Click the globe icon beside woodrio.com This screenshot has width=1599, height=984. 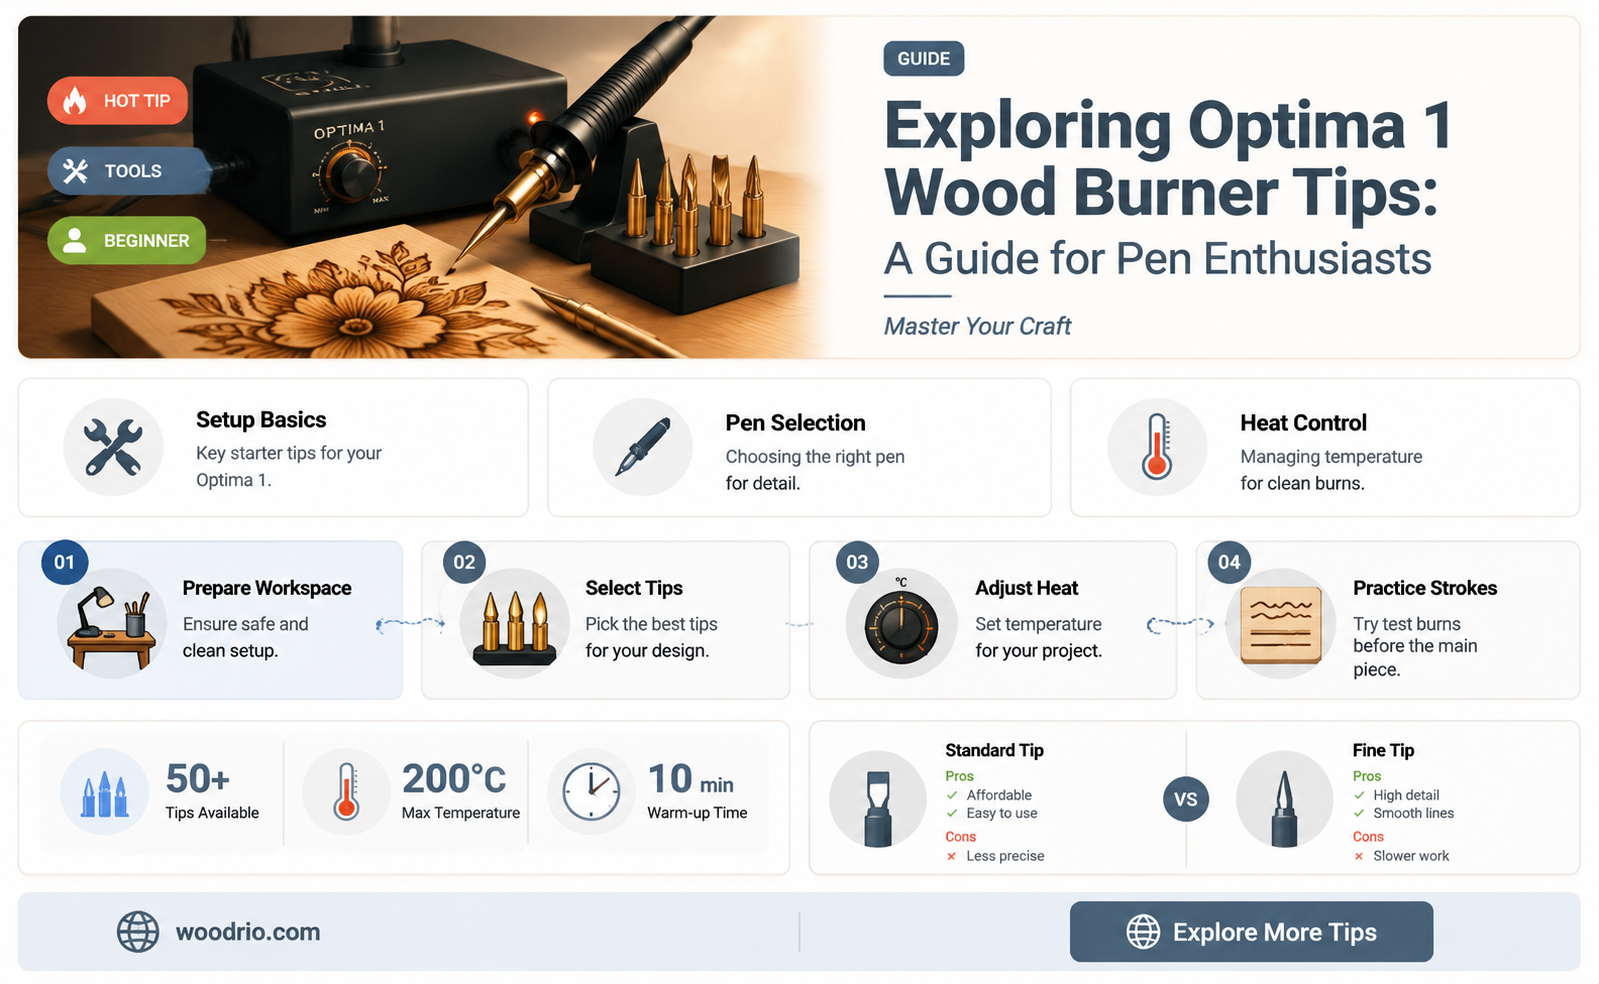click(x=138, y=932)
